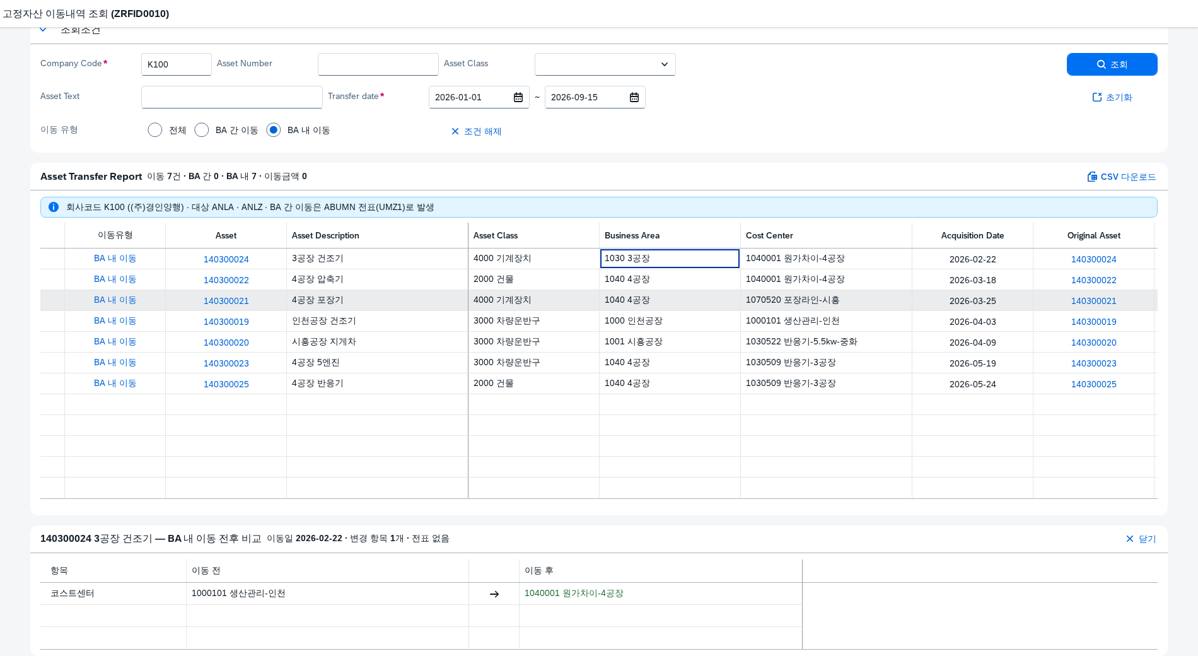Image resolution: width=1198 pixels, height=656 pixels.
Task: Download the report via CSV 다운로드
Action: (1122, 176)
